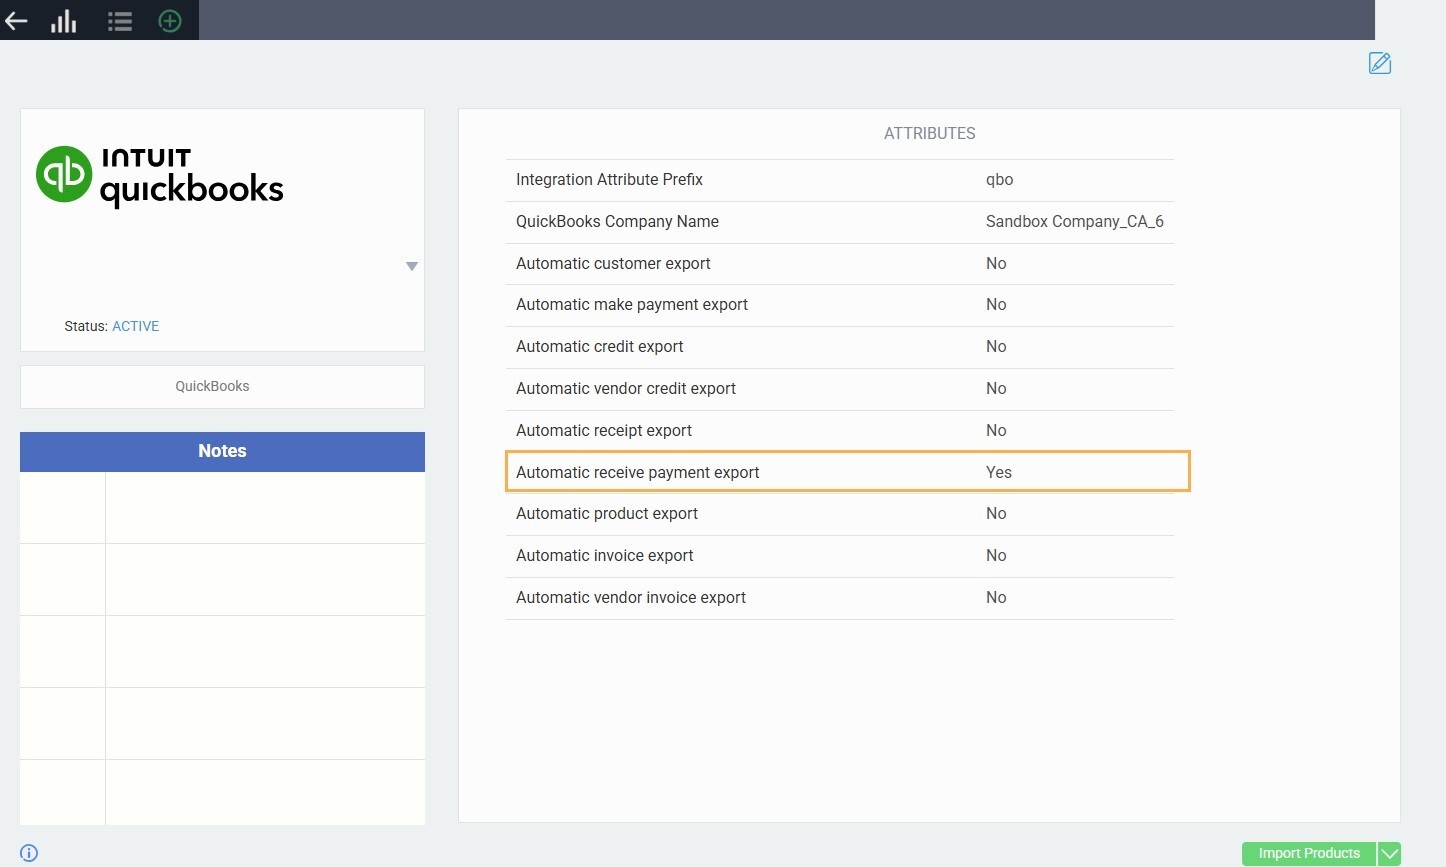Select the Automatic vendor invoice export row
Image resolution: width=1446 pixels, height=867 pixels.
pyautogui.click(x=839, y=598)
